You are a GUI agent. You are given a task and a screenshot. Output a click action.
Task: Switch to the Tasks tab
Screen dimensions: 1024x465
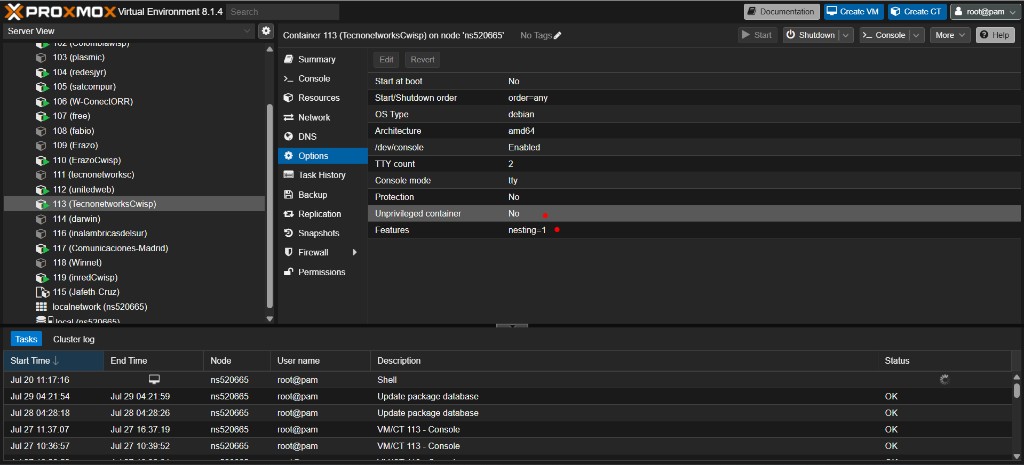coord(26,339)
